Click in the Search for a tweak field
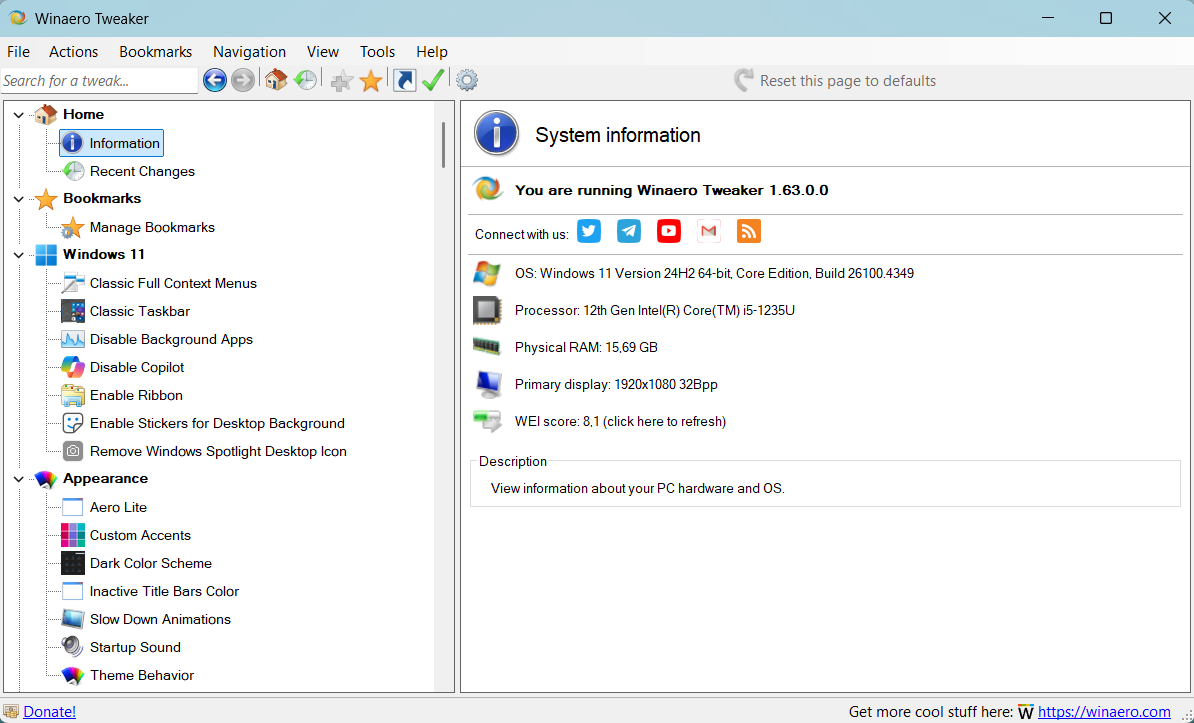The image size is (1194, 723). tap(98, 81)
